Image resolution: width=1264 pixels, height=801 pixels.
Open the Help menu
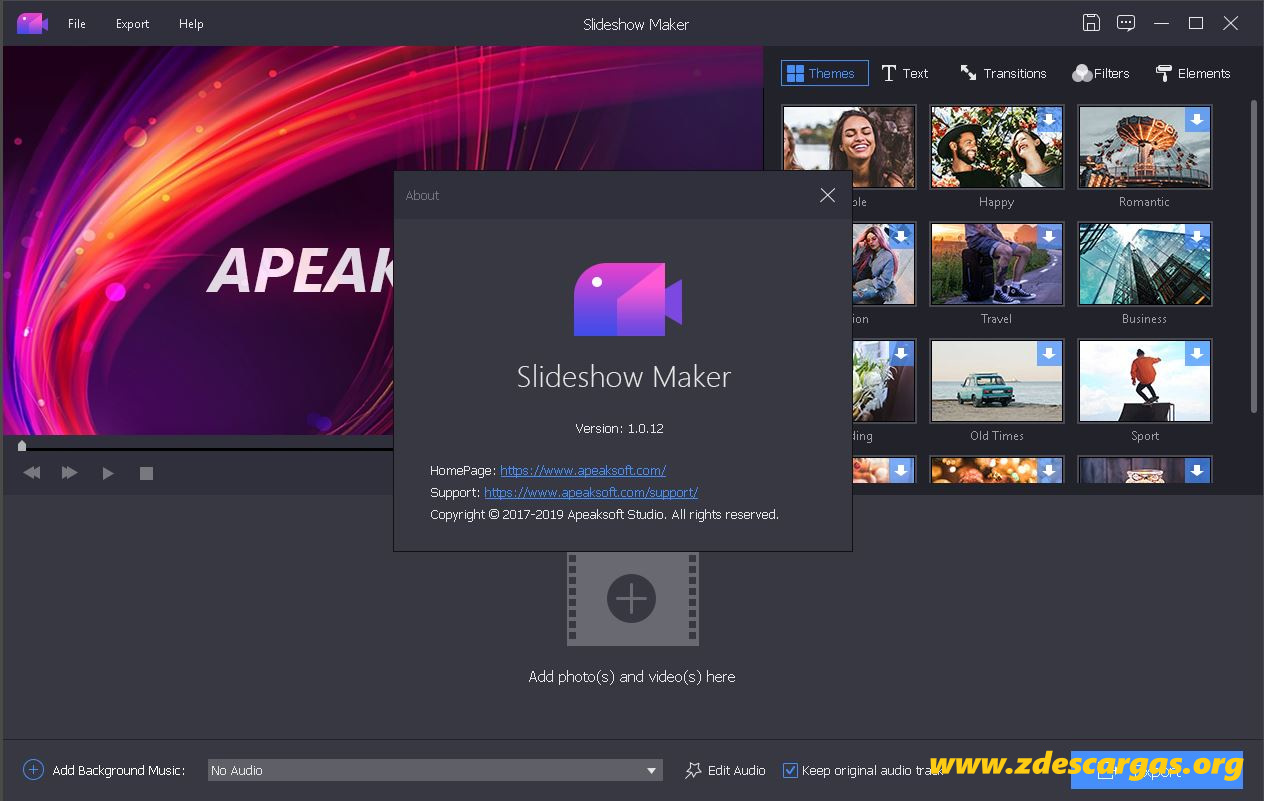(191, 23)
